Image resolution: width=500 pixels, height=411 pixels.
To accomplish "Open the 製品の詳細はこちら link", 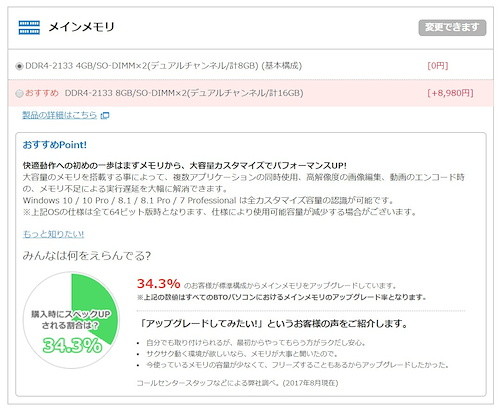I will [59, 115].
